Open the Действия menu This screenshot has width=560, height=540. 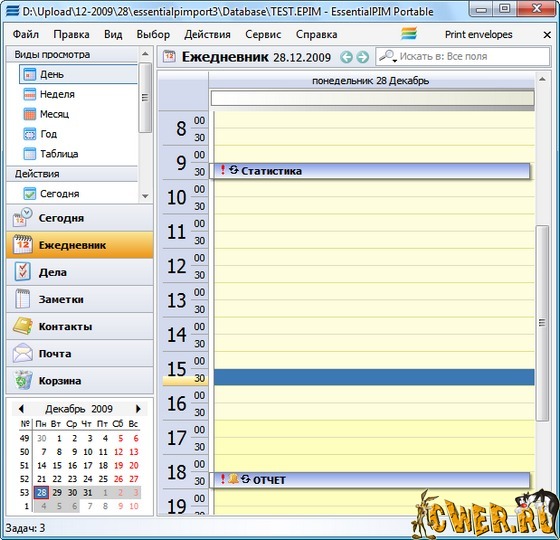(x=208, y=34)
